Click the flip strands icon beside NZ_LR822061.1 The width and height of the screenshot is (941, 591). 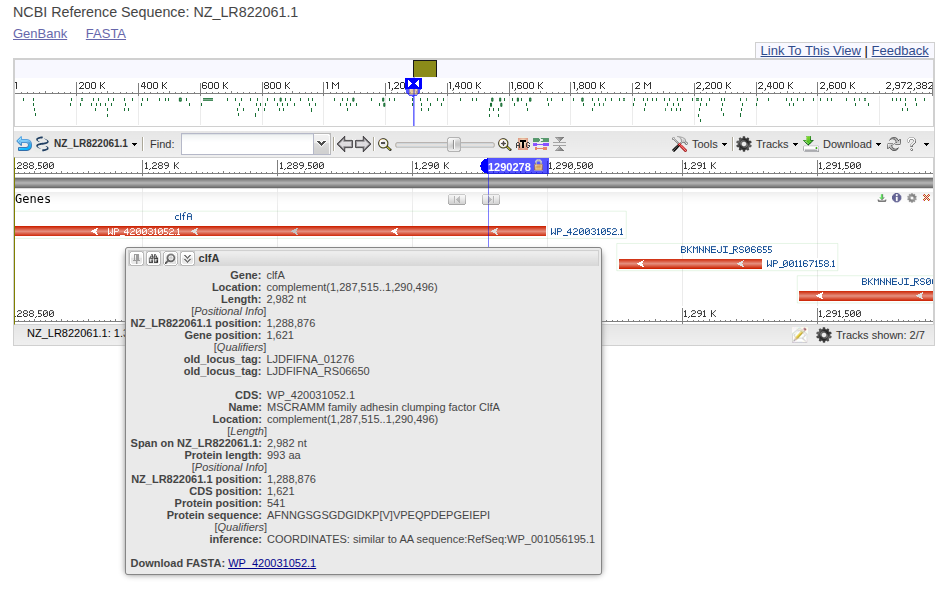pyautogui.click(x=42, y=144)
